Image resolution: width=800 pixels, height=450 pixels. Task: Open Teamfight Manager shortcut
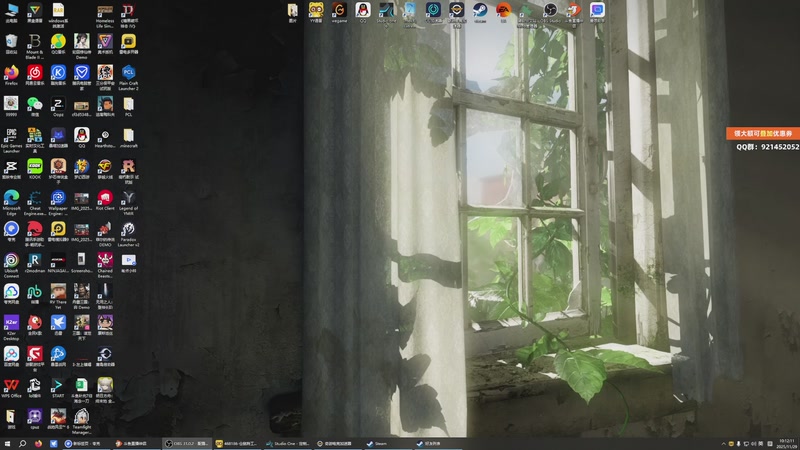click(82, 421)
